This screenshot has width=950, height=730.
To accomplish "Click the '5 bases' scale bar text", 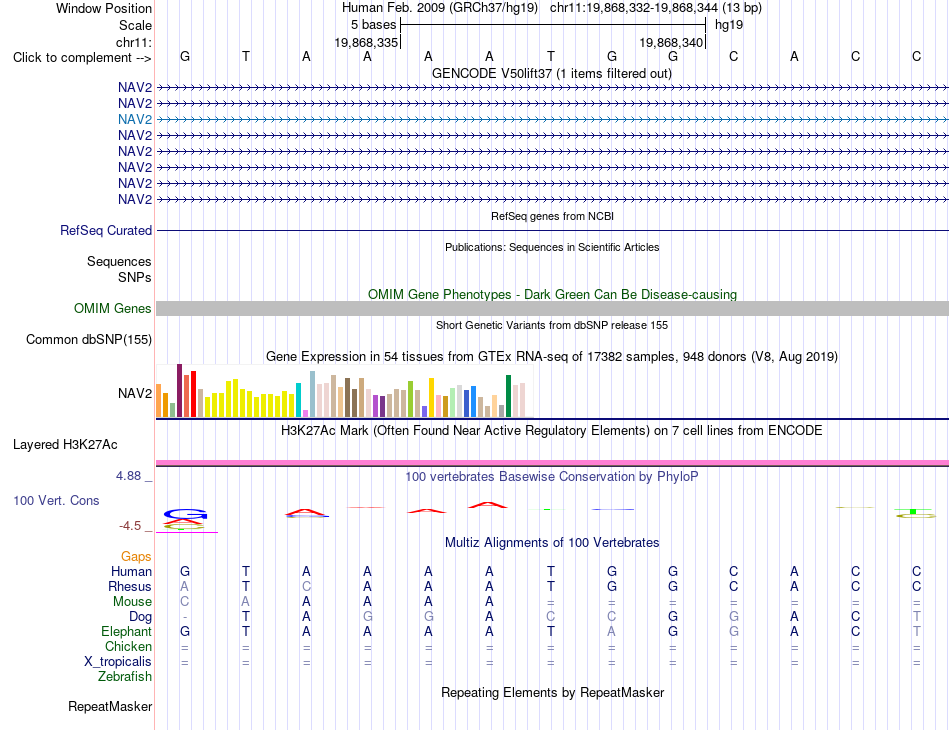I will pos(373,25).
